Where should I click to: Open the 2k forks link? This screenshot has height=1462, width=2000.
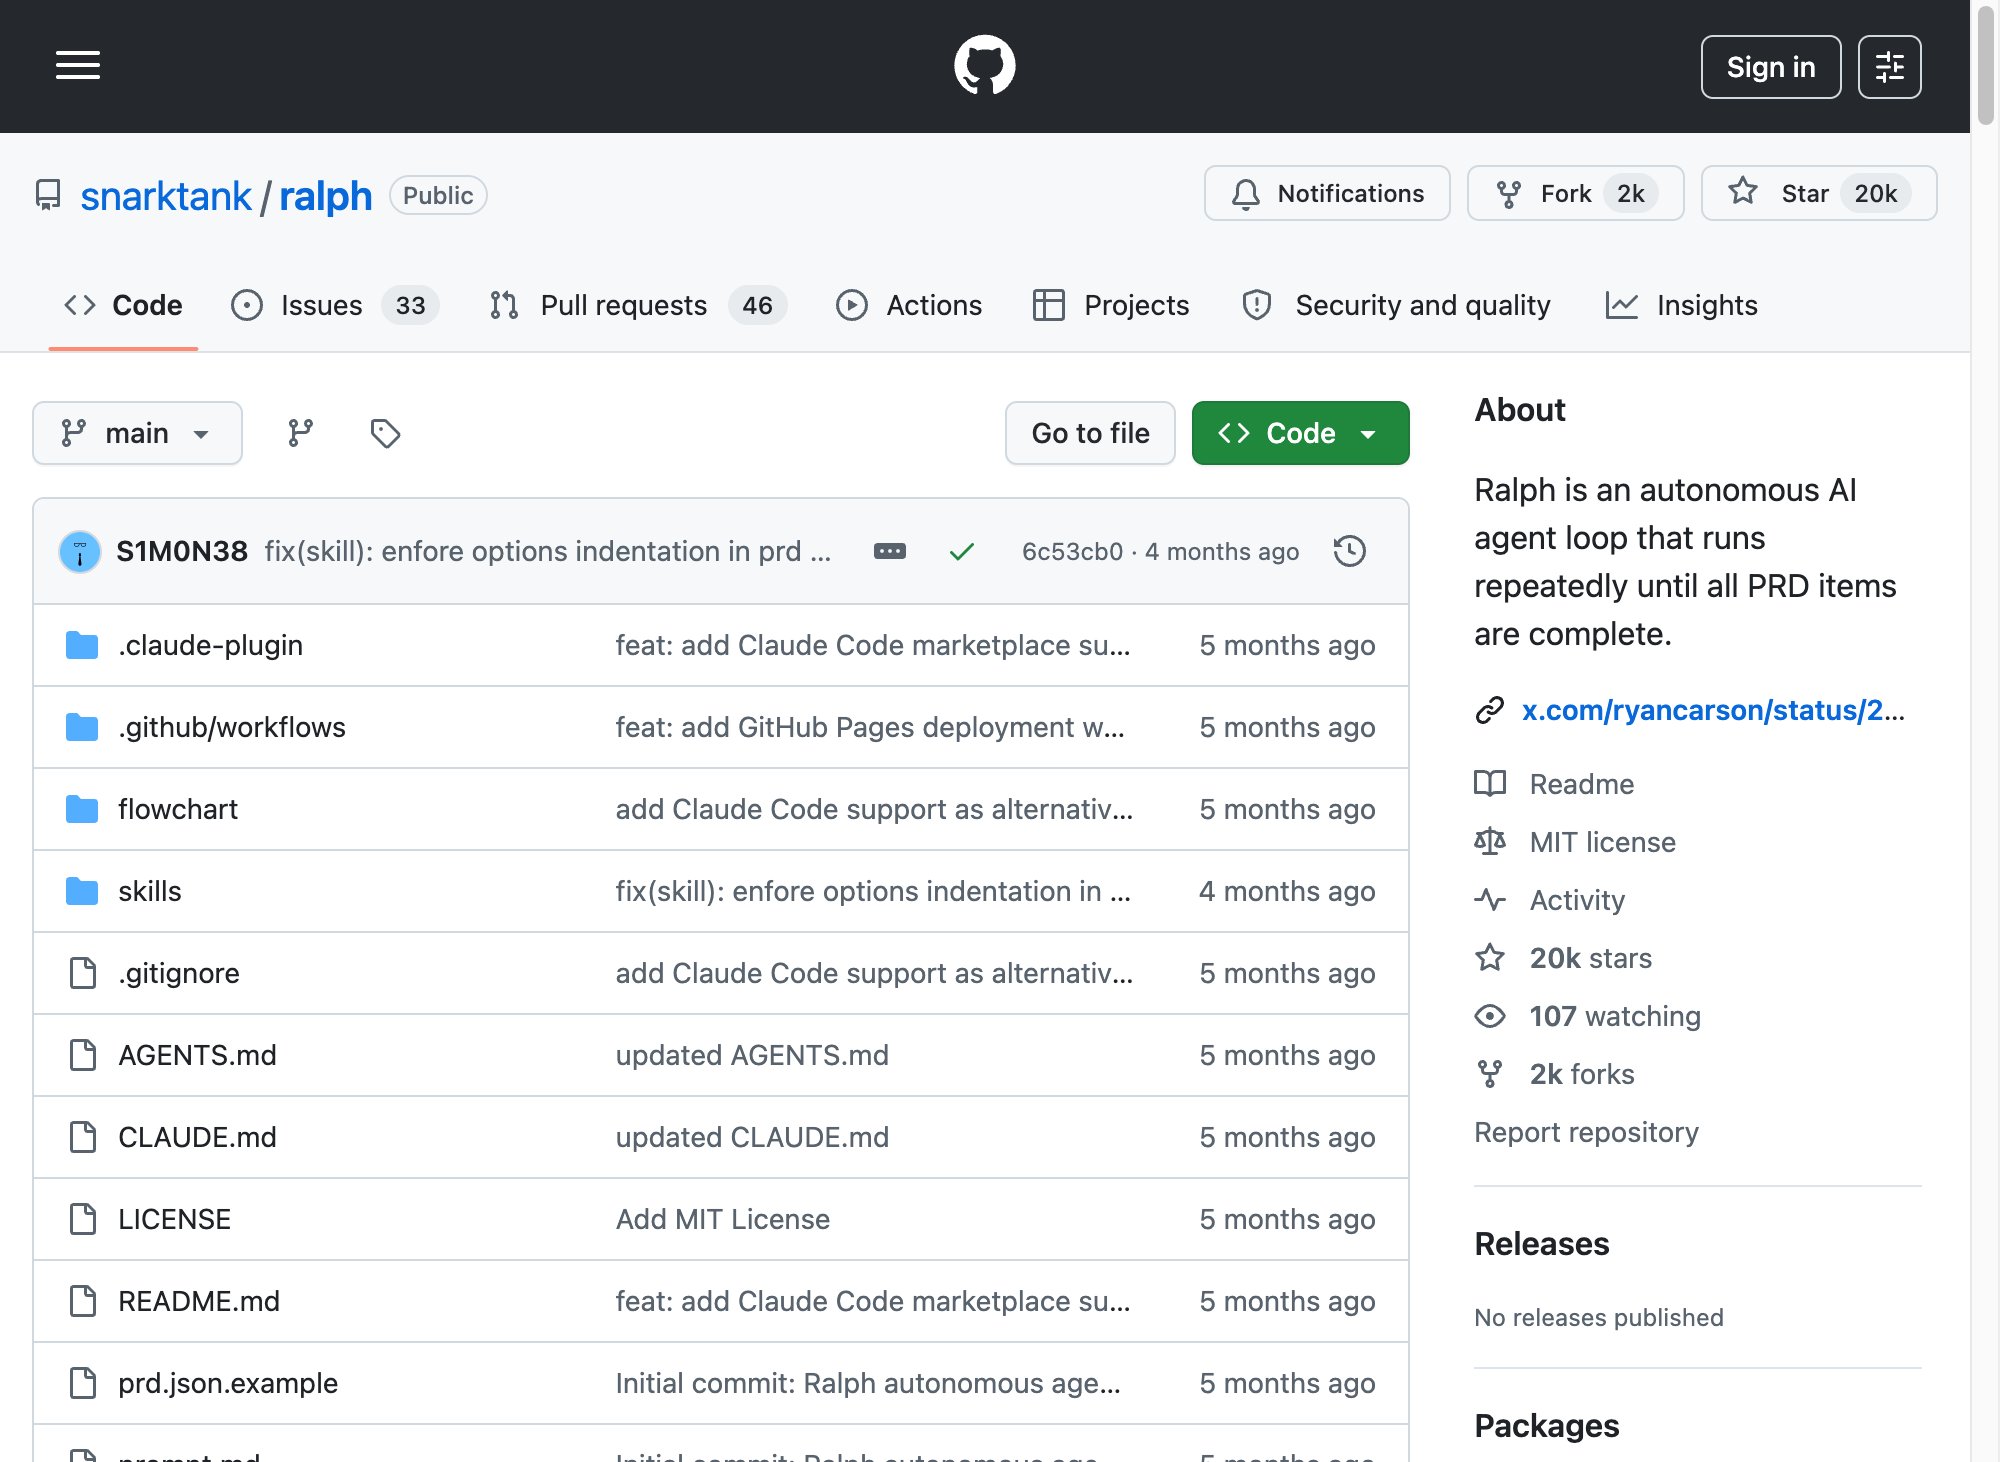tap(1582, 1074)
